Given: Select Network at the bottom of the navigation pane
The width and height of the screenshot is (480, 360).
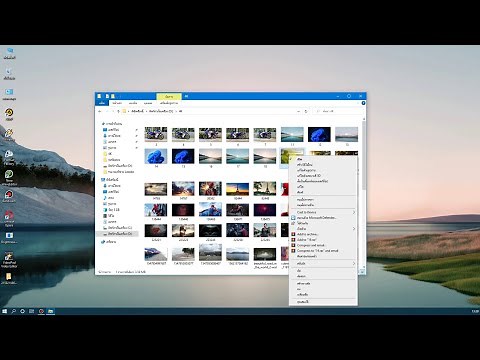Looking at the screenshot, I should [x=108, y=242].
